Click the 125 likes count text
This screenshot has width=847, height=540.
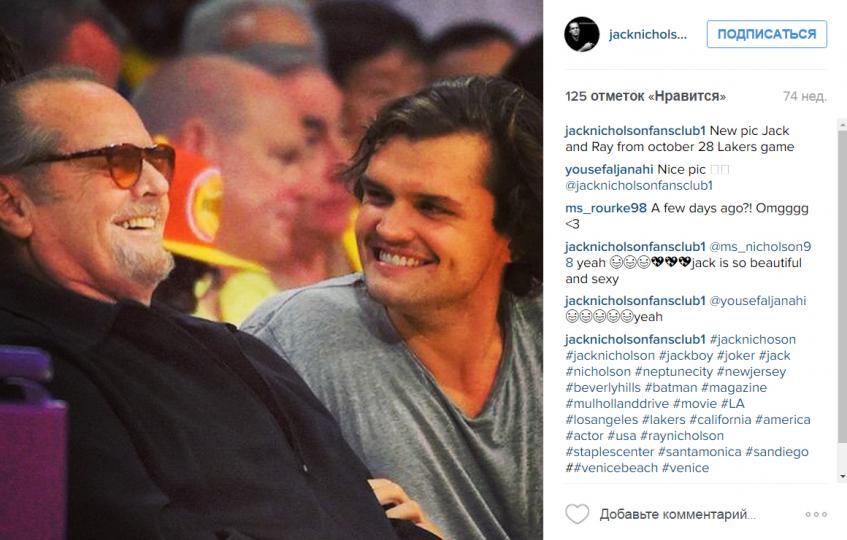[646, 97]
